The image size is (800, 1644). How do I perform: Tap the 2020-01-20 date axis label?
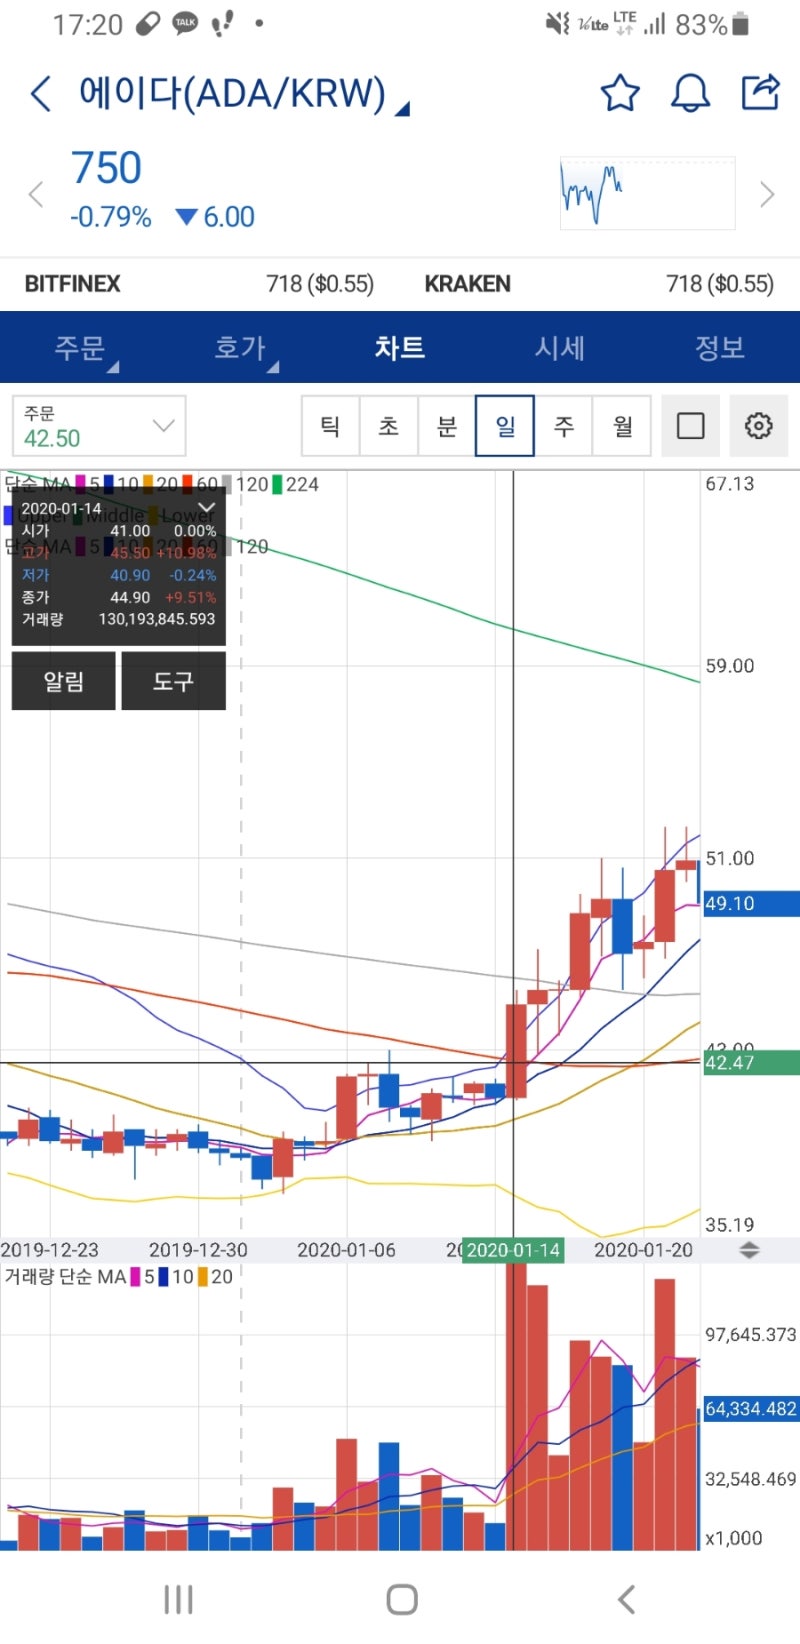[643, 1250]
